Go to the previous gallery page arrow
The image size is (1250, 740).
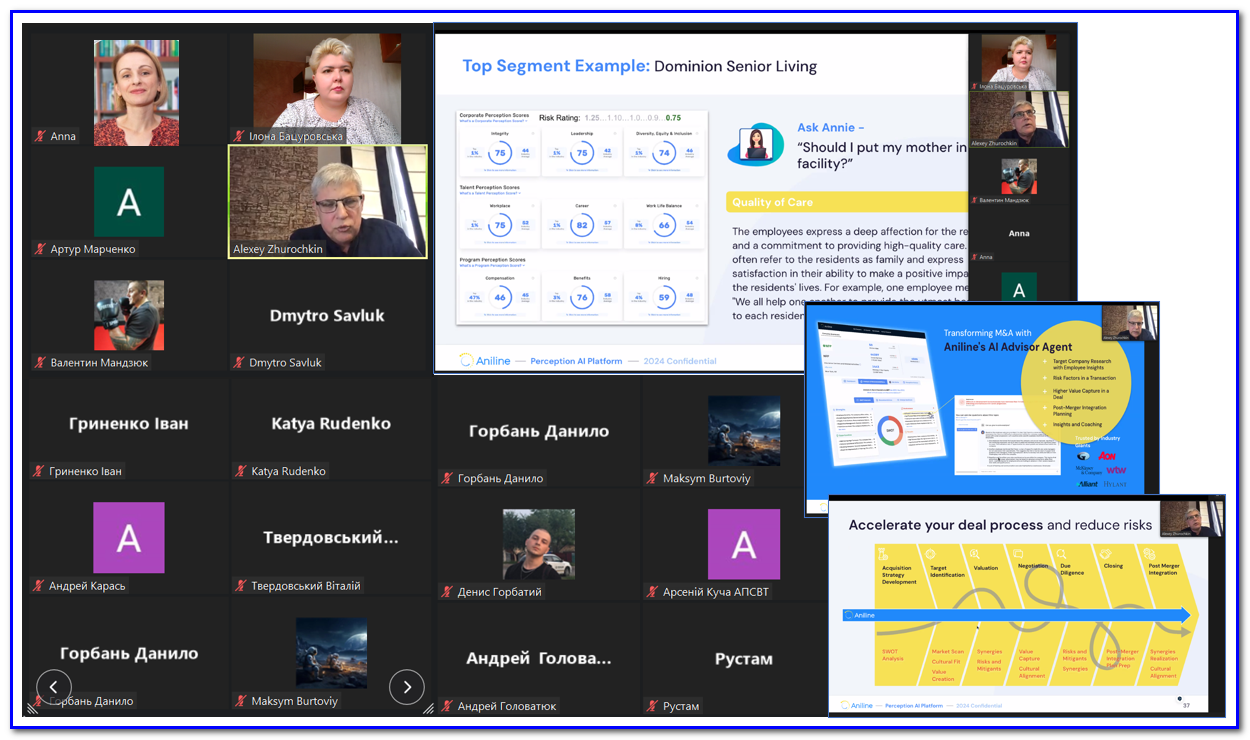[x=54, y=686]
